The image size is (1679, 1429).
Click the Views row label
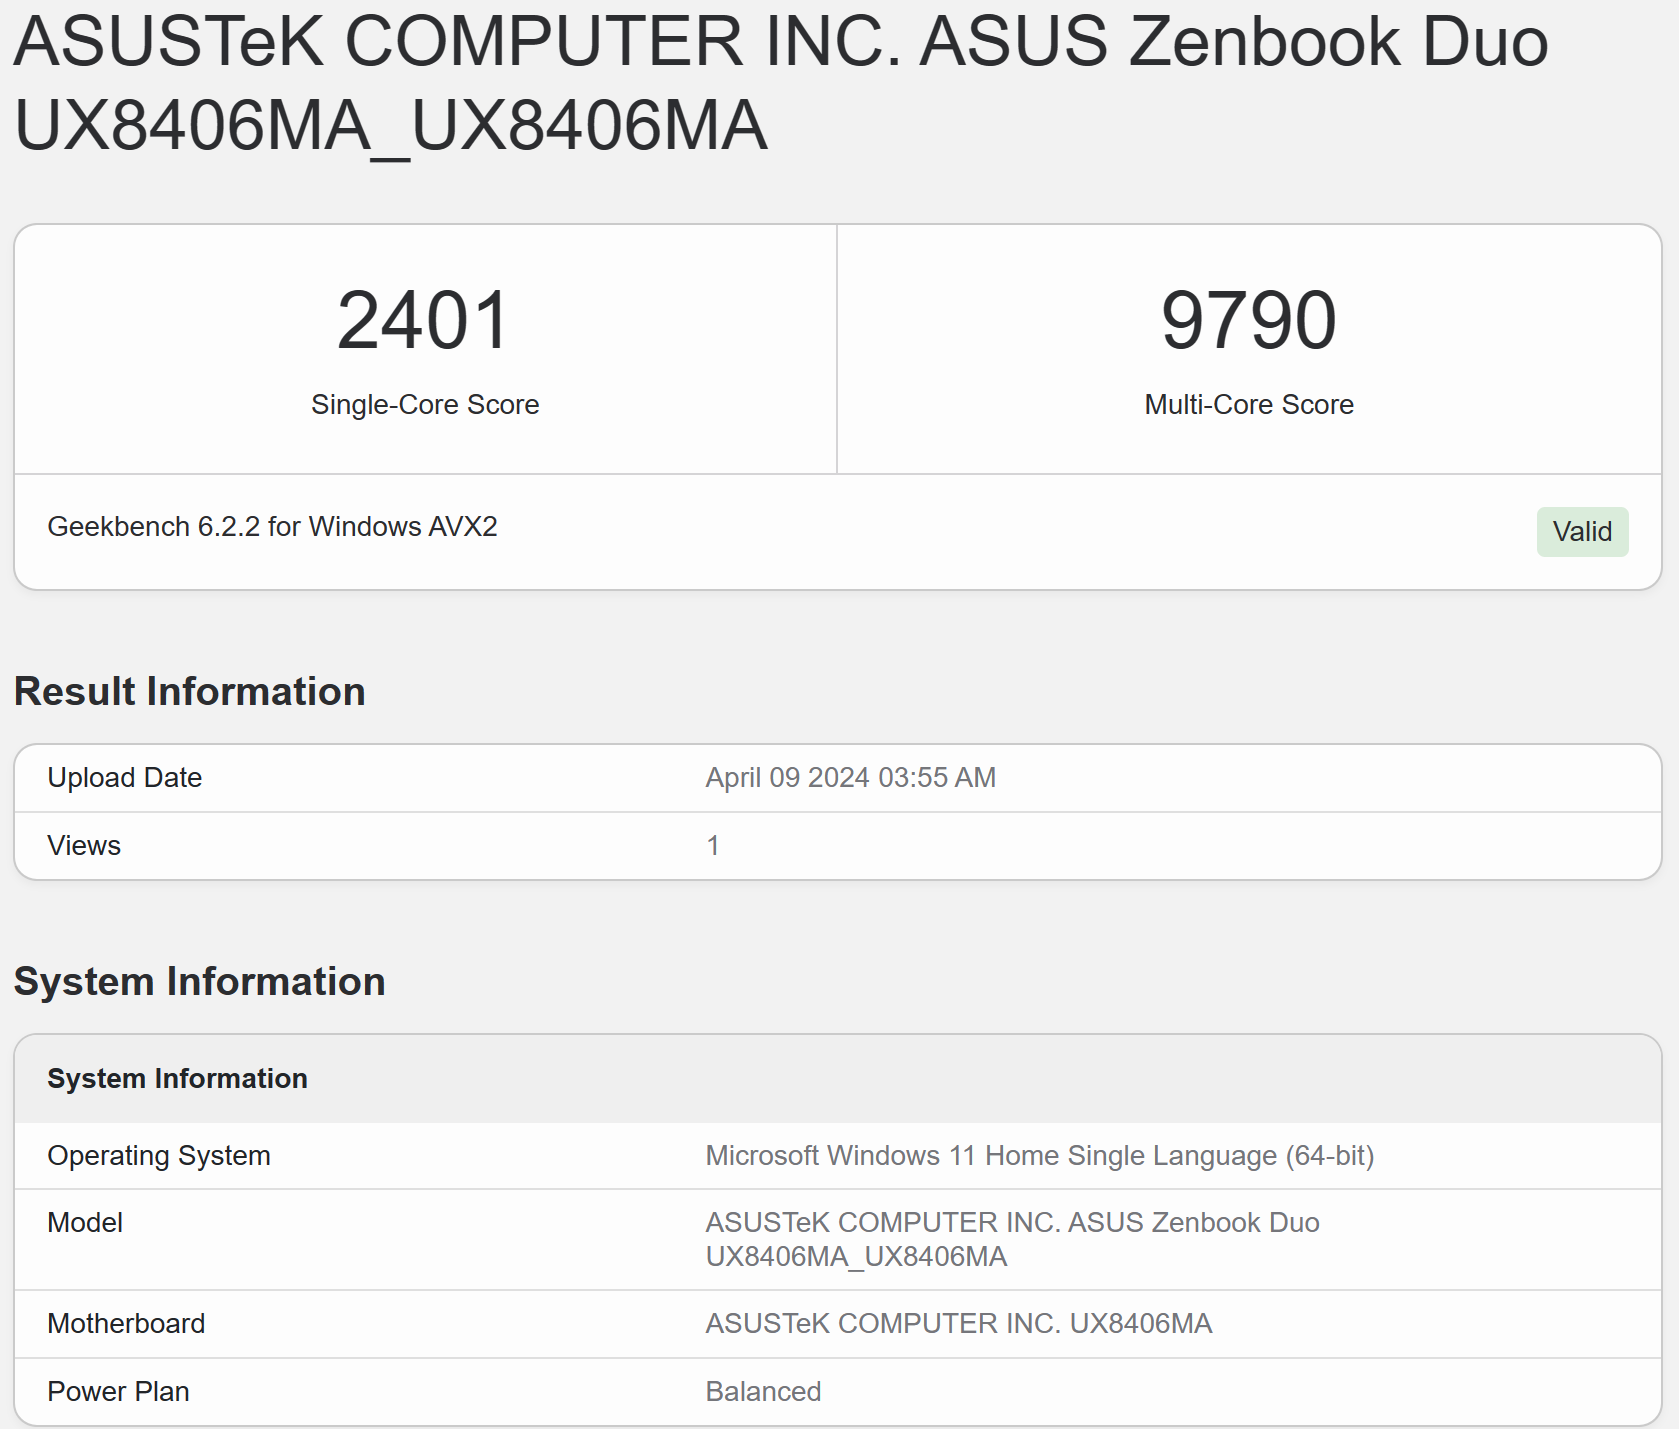84,845
